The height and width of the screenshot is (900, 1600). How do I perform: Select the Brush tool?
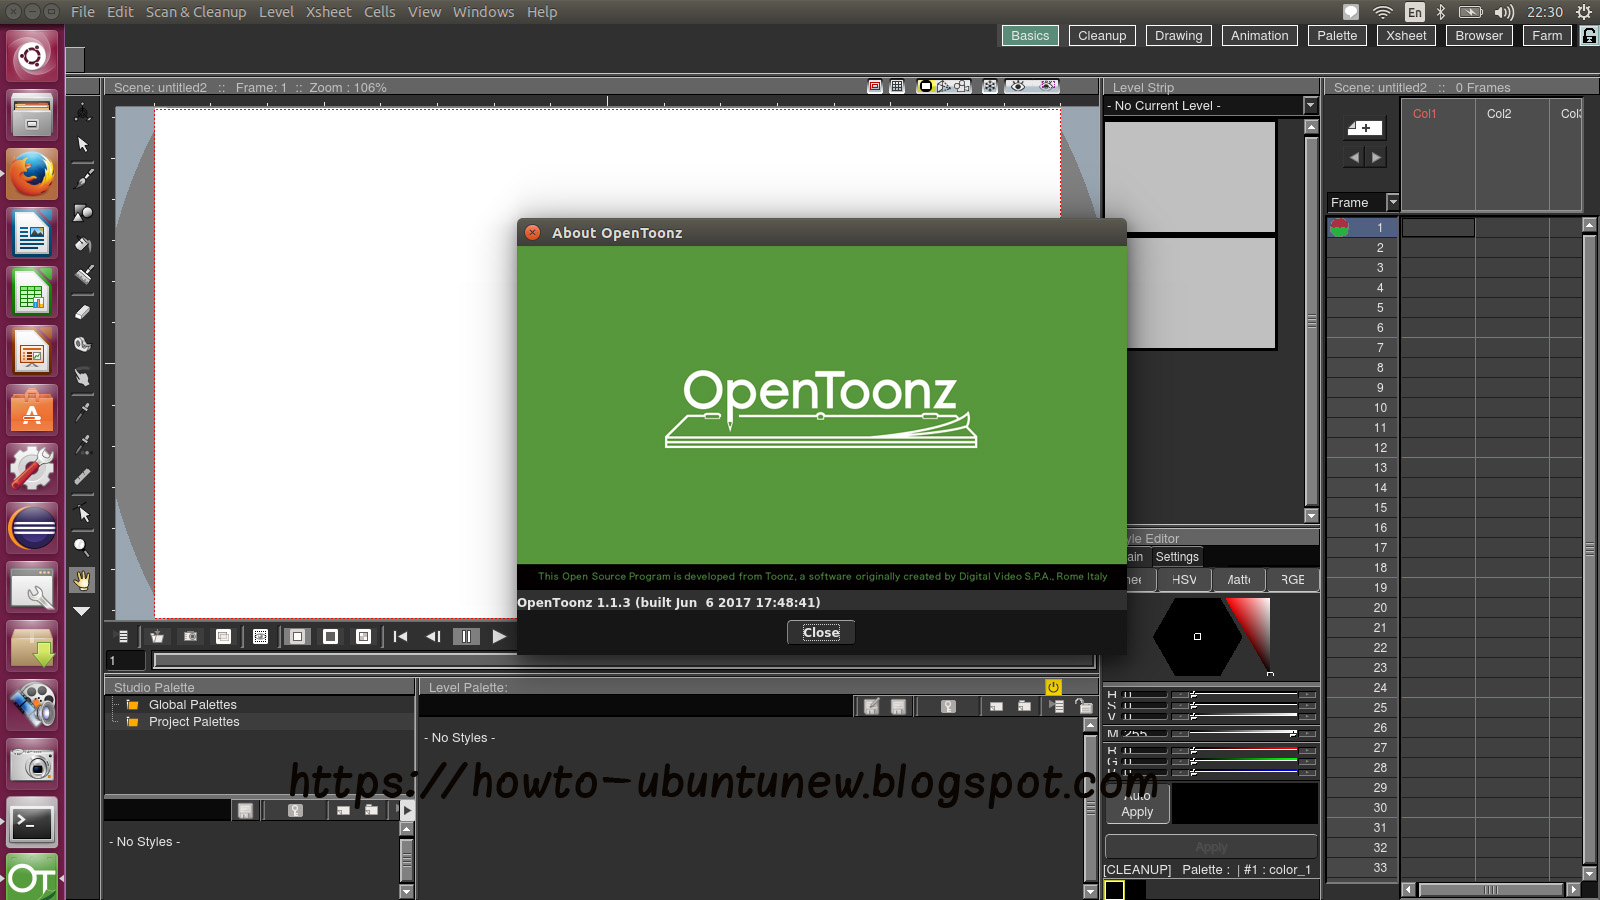click(x=83, y=176)
